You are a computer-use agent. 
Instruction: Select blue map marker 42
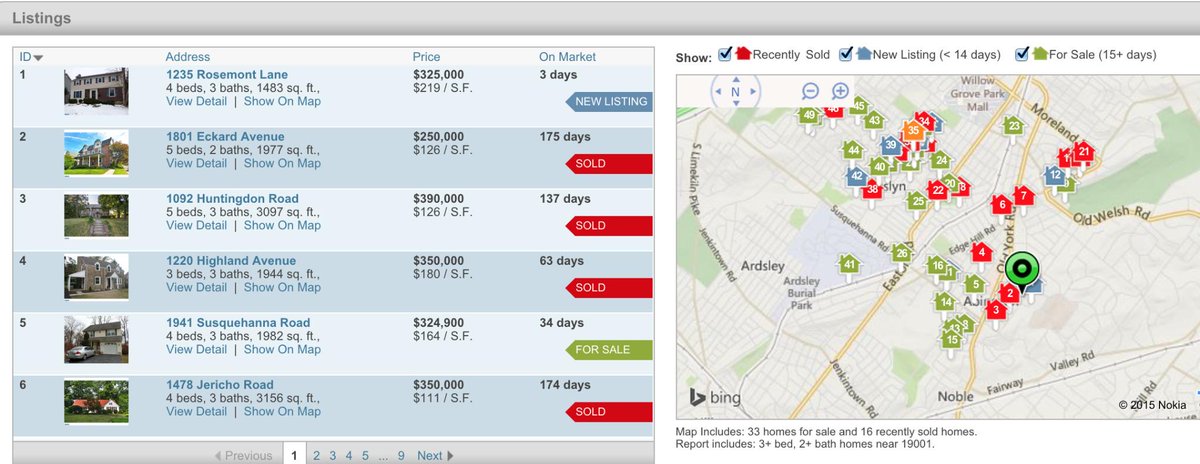coord(857,176)
